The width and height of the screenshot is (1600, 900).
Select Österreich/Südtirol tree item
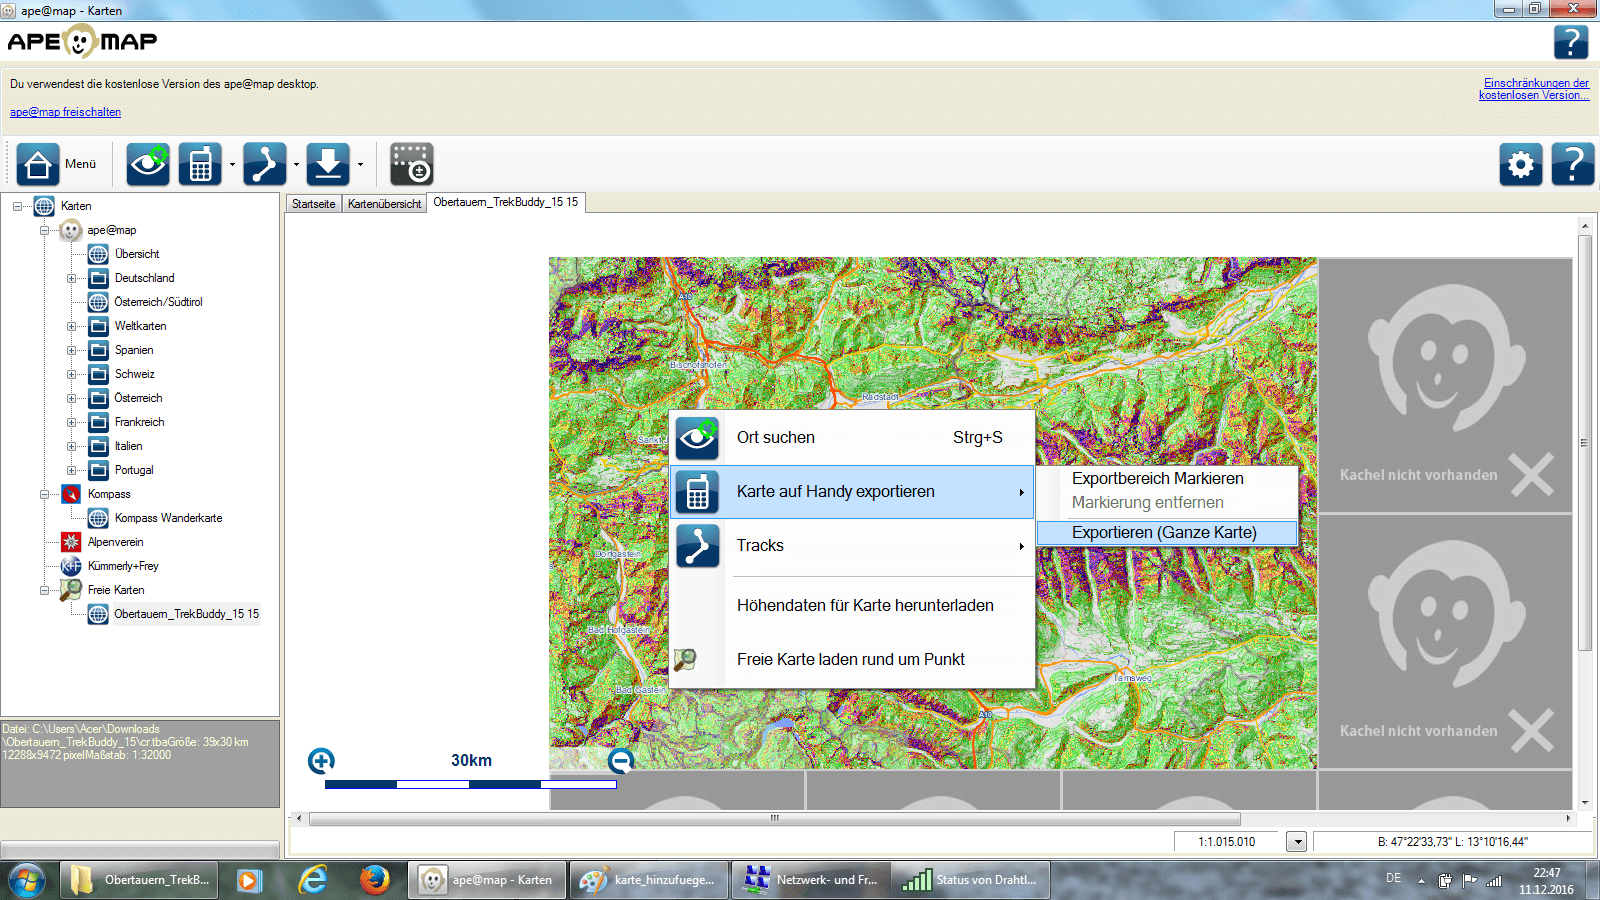pyautogui.click(x=158, y=302)
